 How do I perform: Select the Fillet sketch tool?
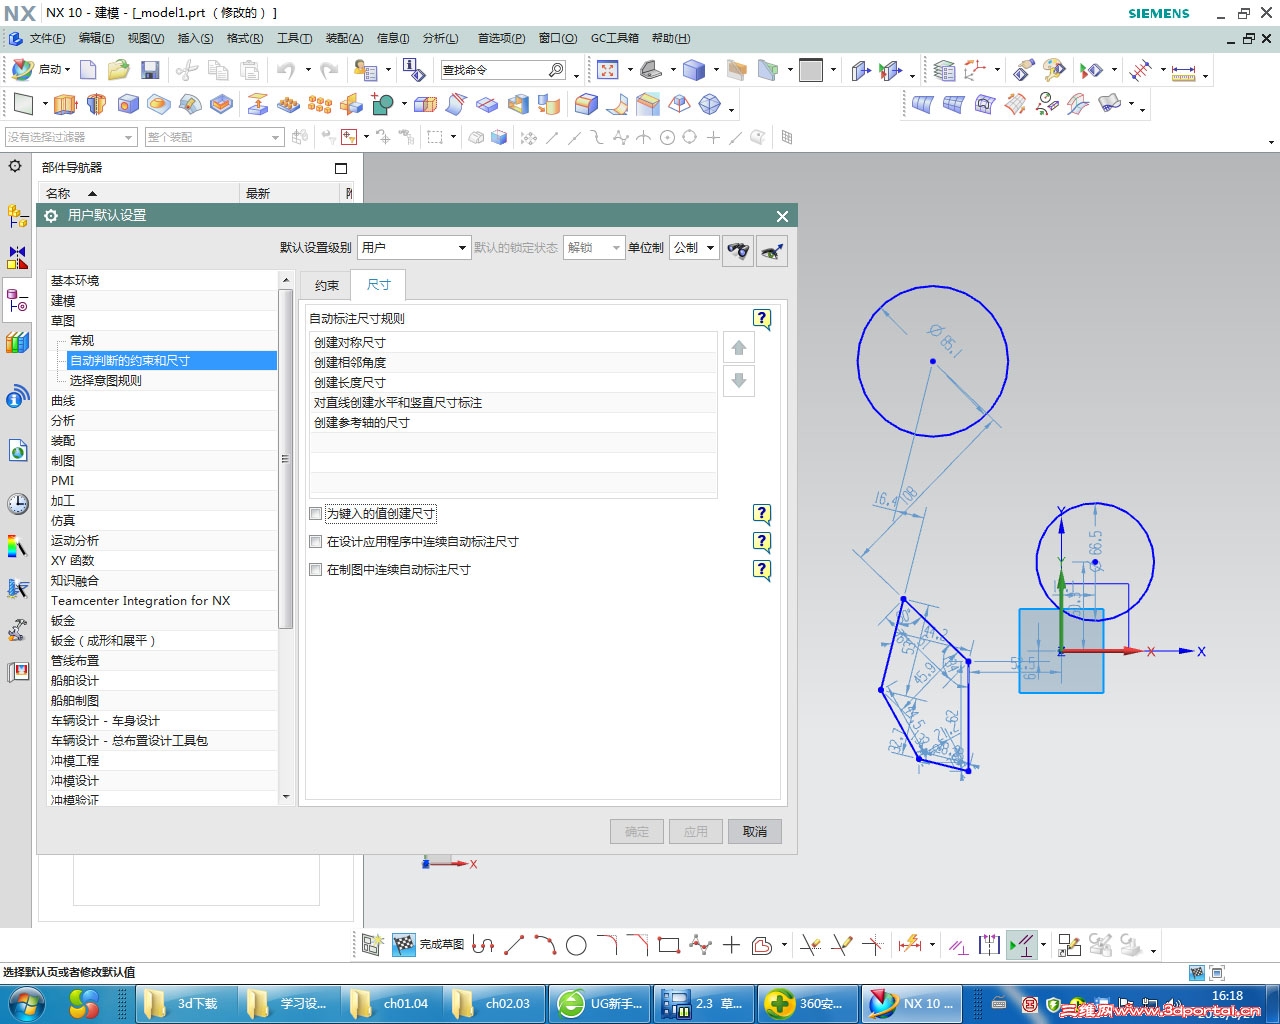click(x=607, y=944)
